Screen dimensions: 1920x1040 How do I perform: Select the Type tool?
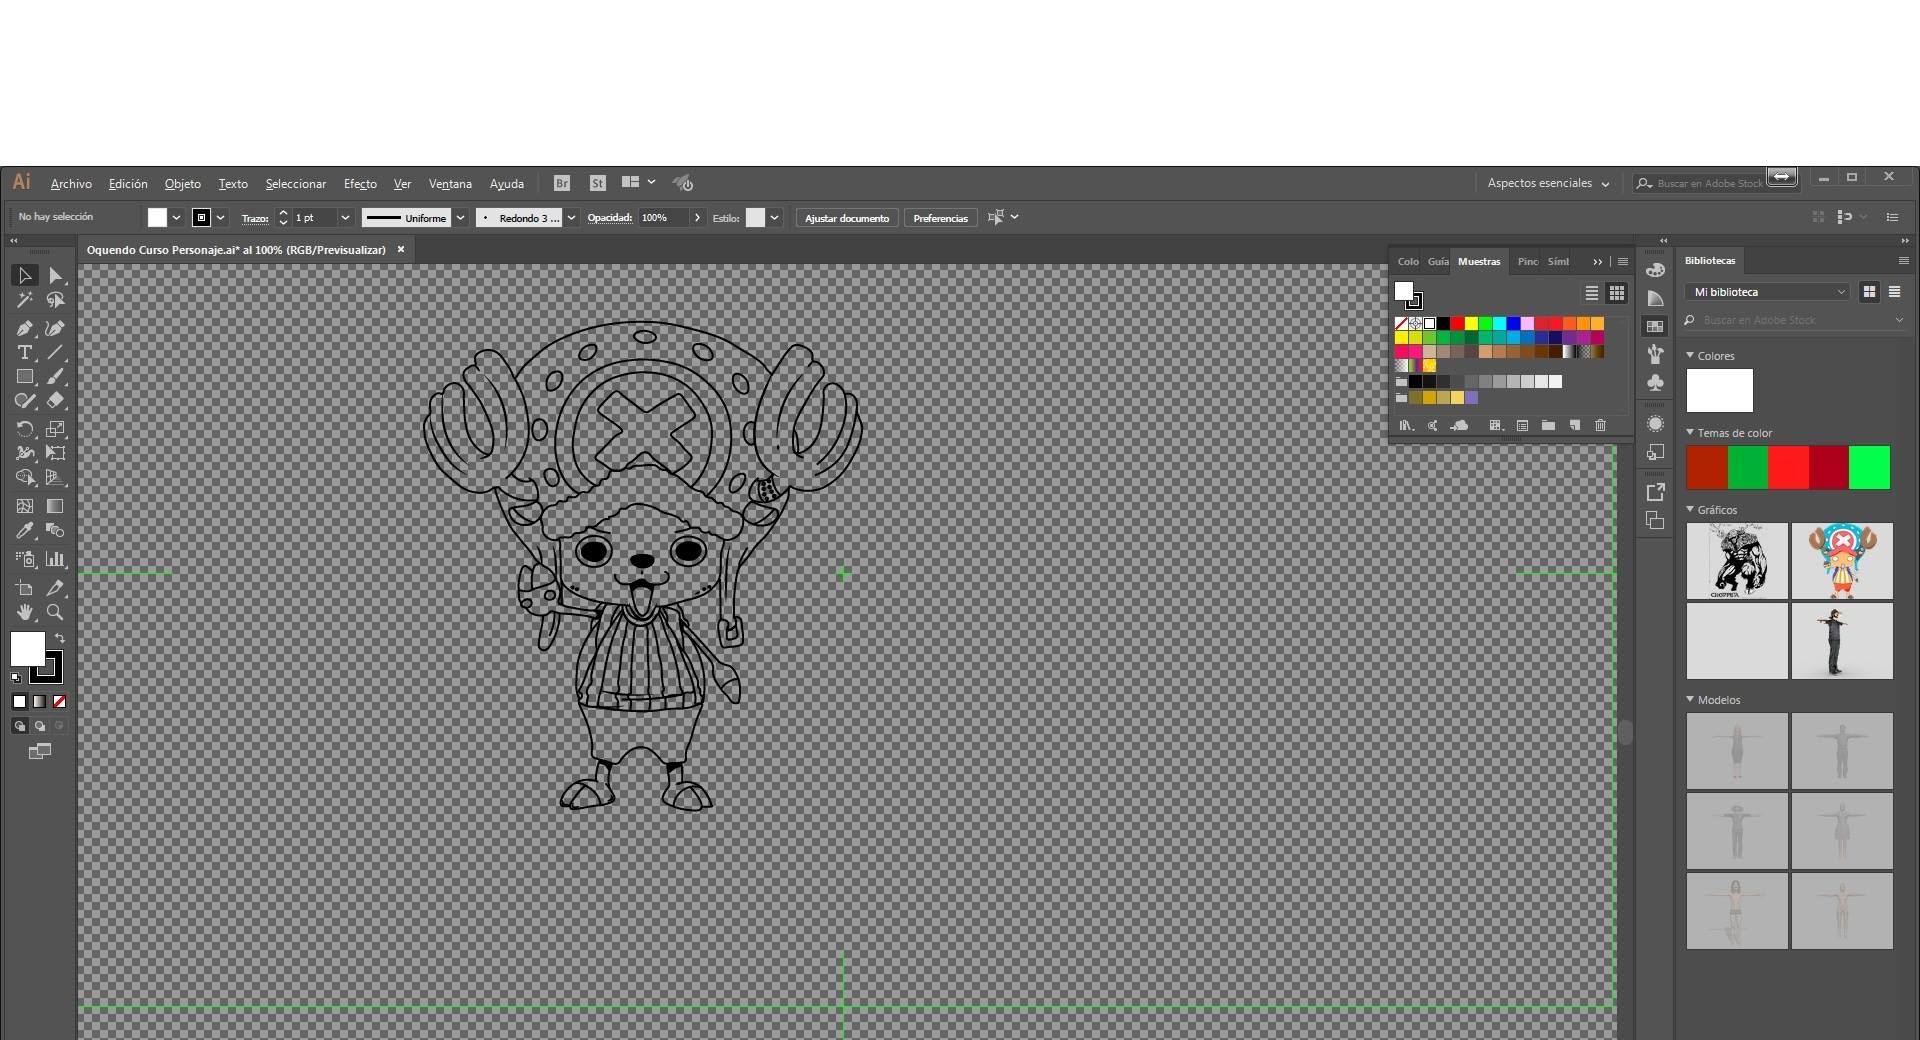coord(25,352)
